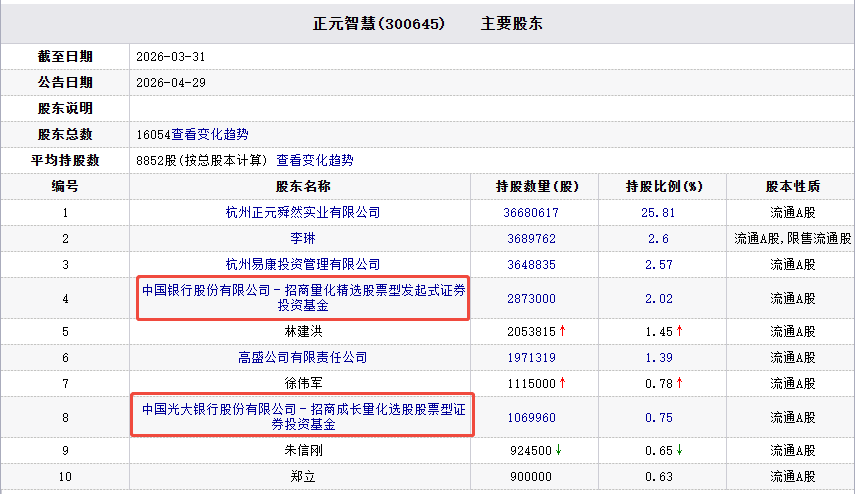Click the 股东说明 row label
This screenshot has height=494, width=864.
[x=65, y=108]
